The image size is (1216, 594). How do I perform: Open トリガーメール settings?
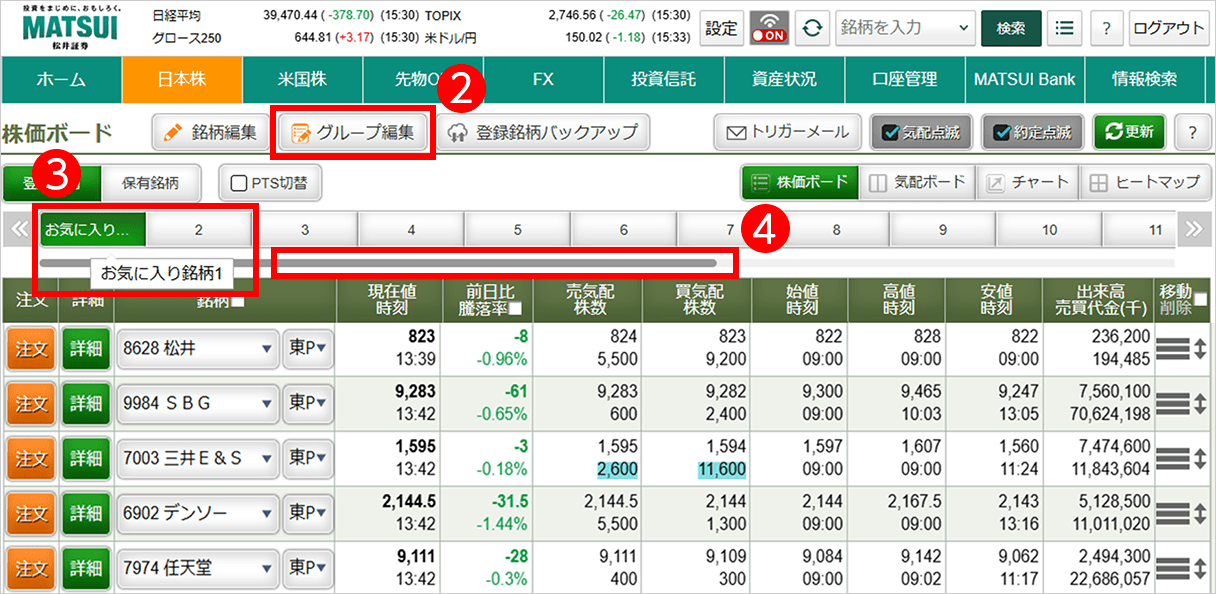[788, 131]
